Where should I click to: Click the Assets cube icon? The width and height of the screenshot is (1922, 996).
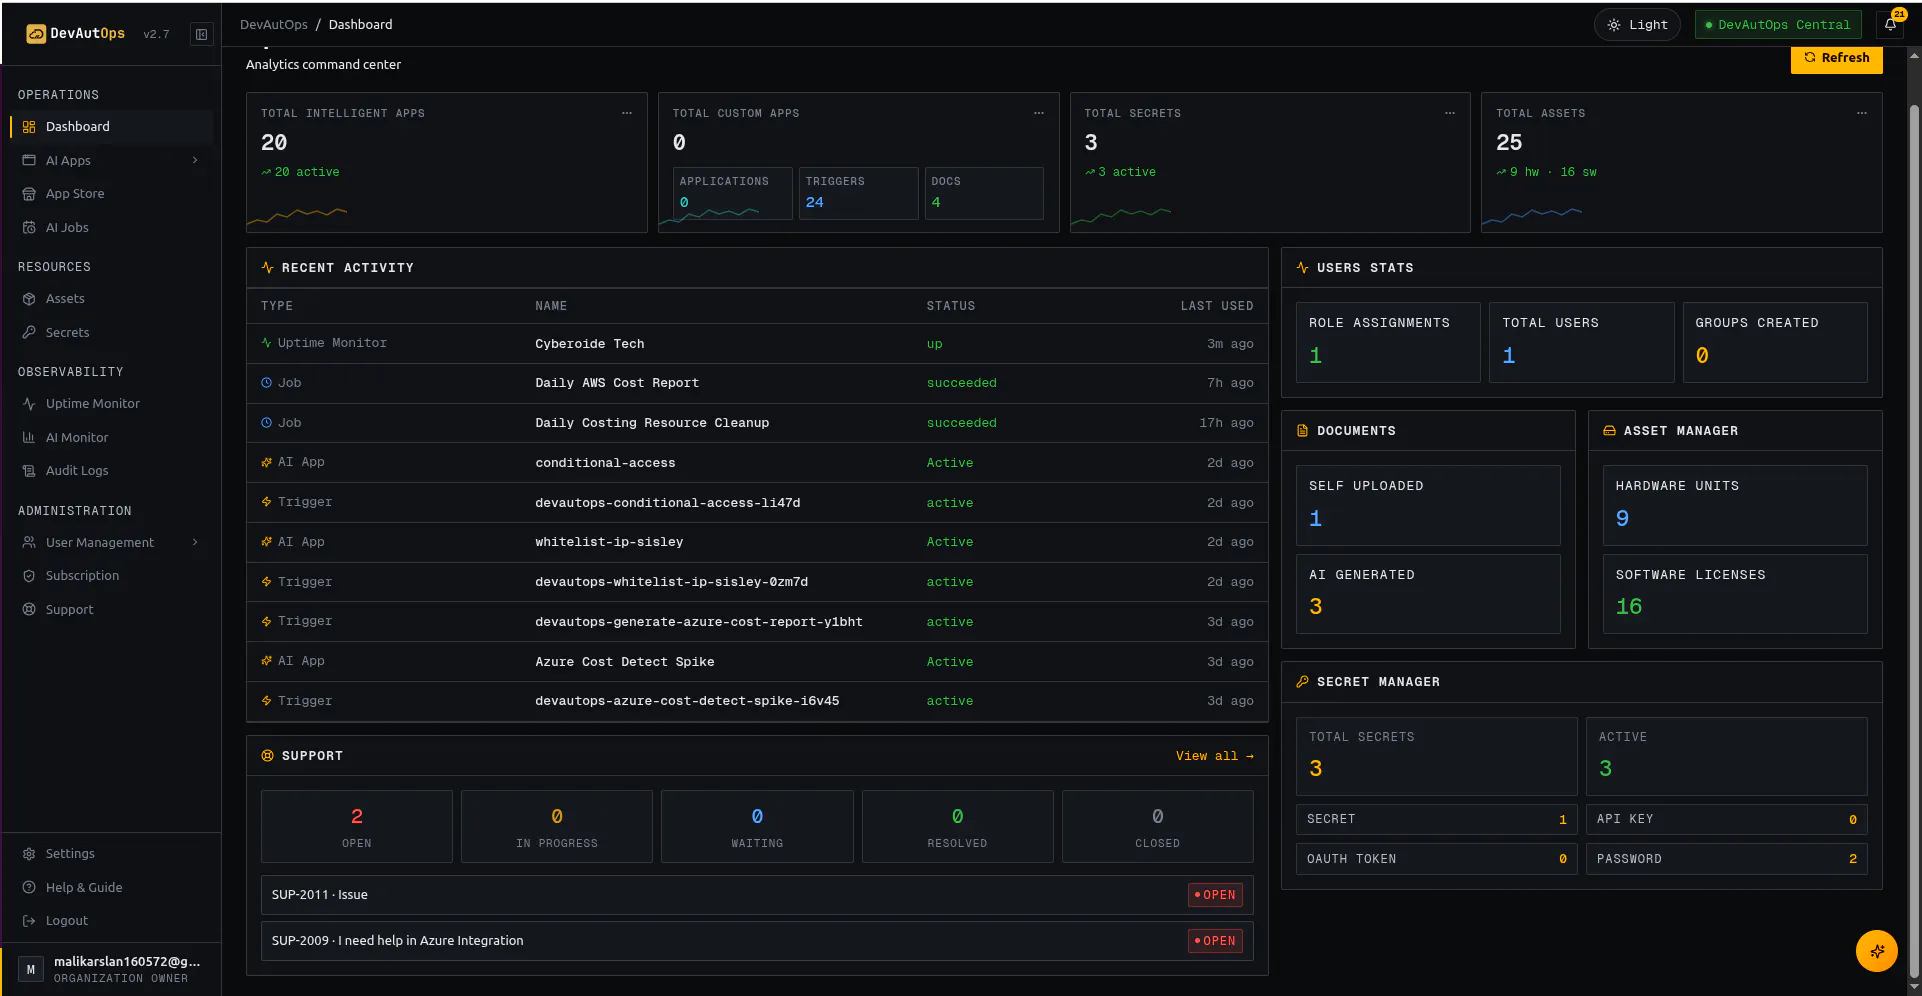(29, 299)
